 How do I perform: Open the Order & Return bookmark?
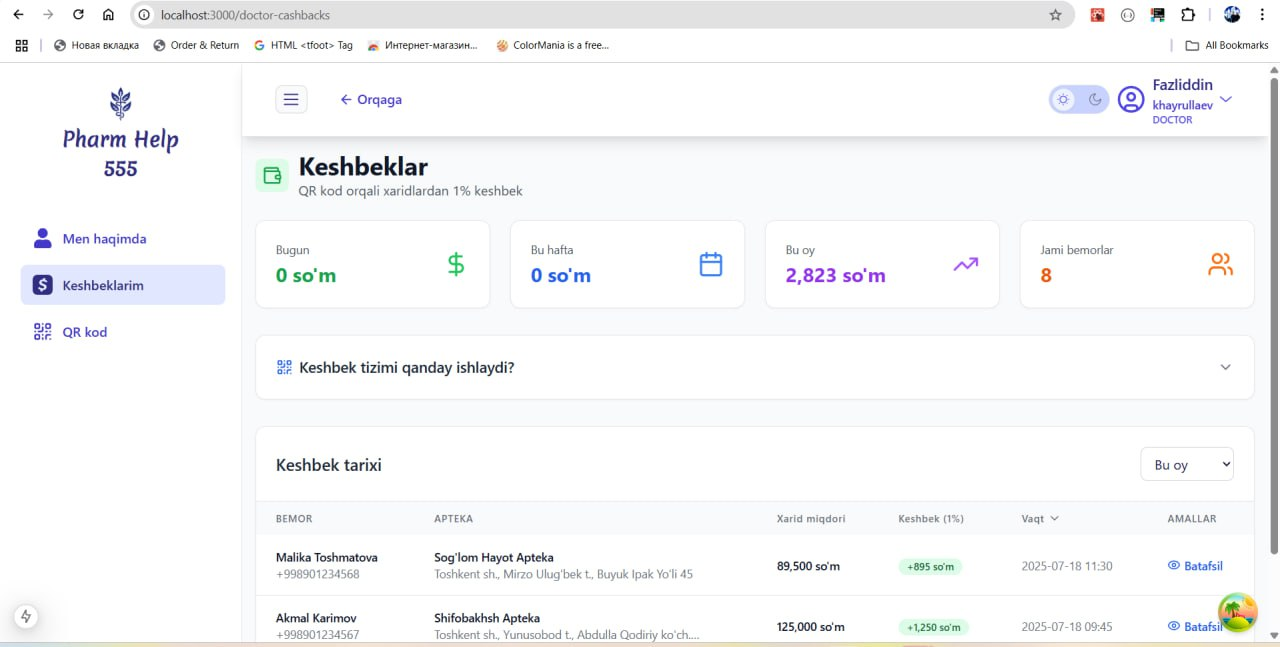pyautogui.click(x=196, y=45)
